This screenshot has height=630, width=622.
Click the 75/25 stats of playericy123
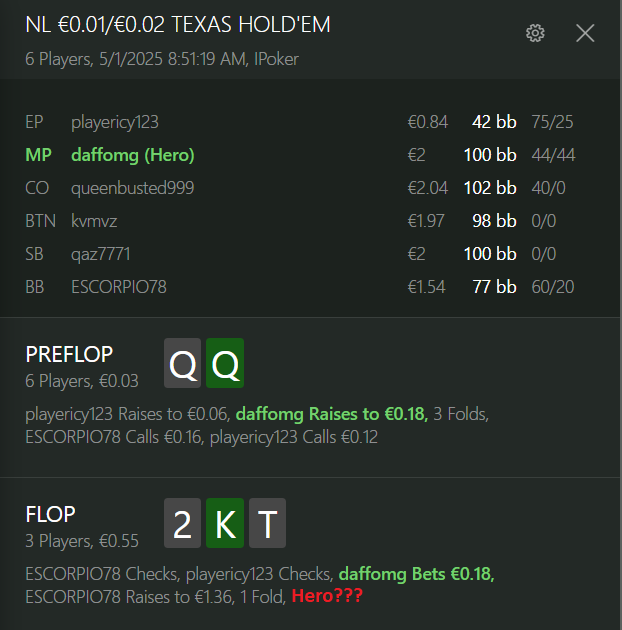coord(552,122)
